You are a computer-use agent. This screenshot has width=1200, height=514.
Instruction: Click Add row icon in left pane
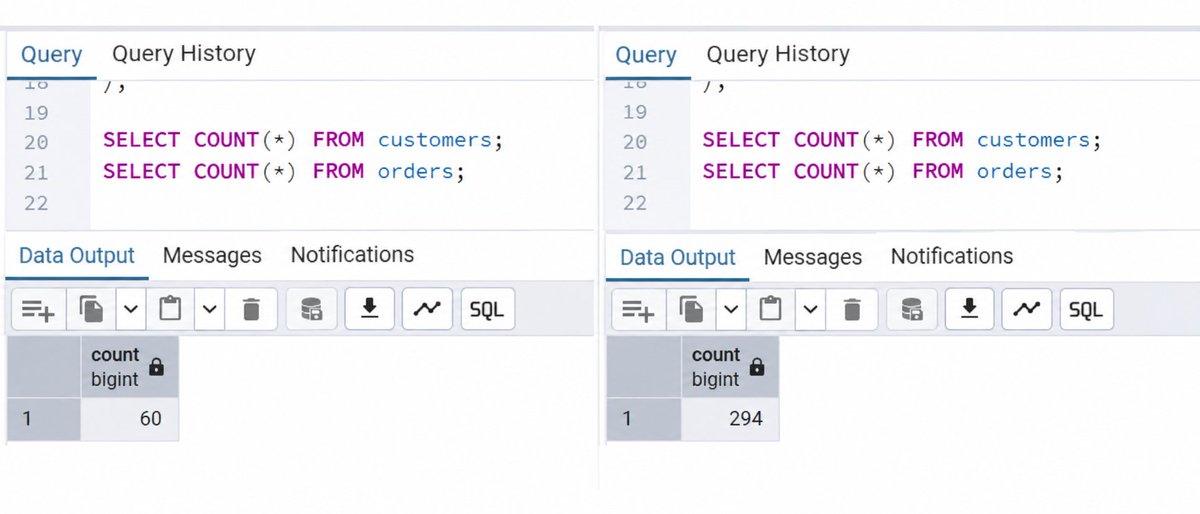click(x=39, y=310)
